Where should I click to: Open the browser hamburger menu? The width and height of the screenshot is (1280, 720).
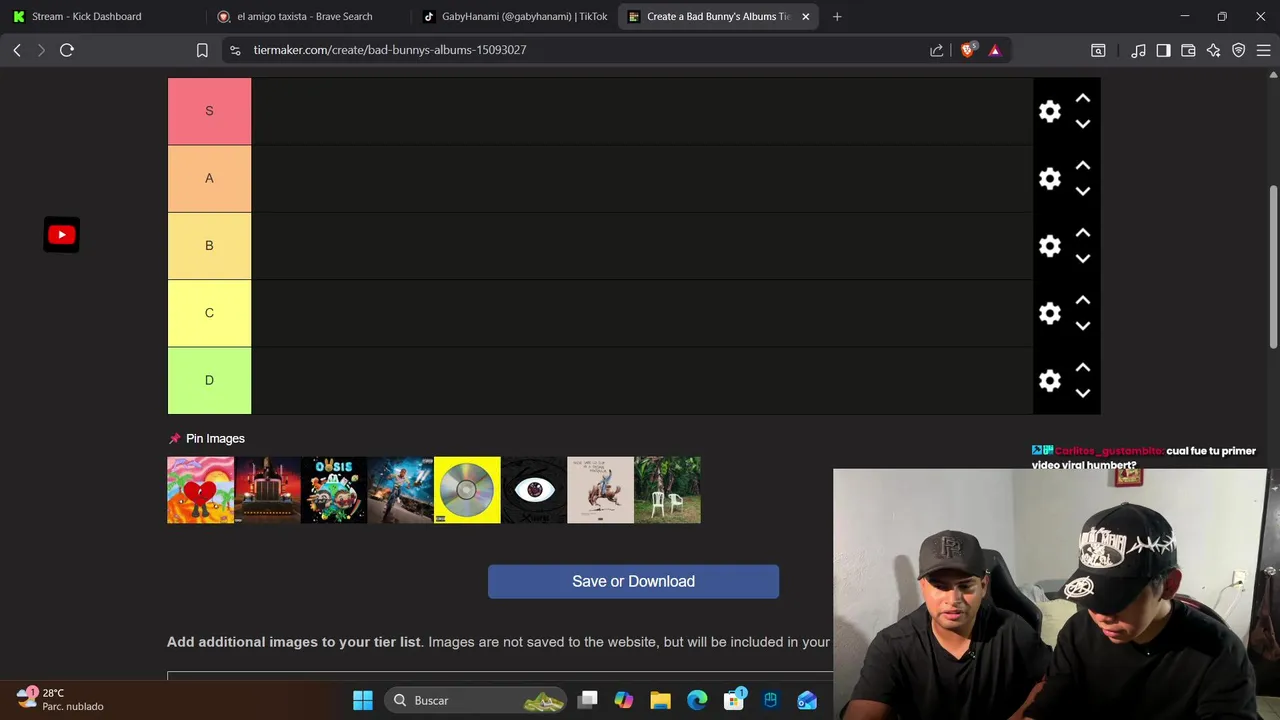point(1263,50)
